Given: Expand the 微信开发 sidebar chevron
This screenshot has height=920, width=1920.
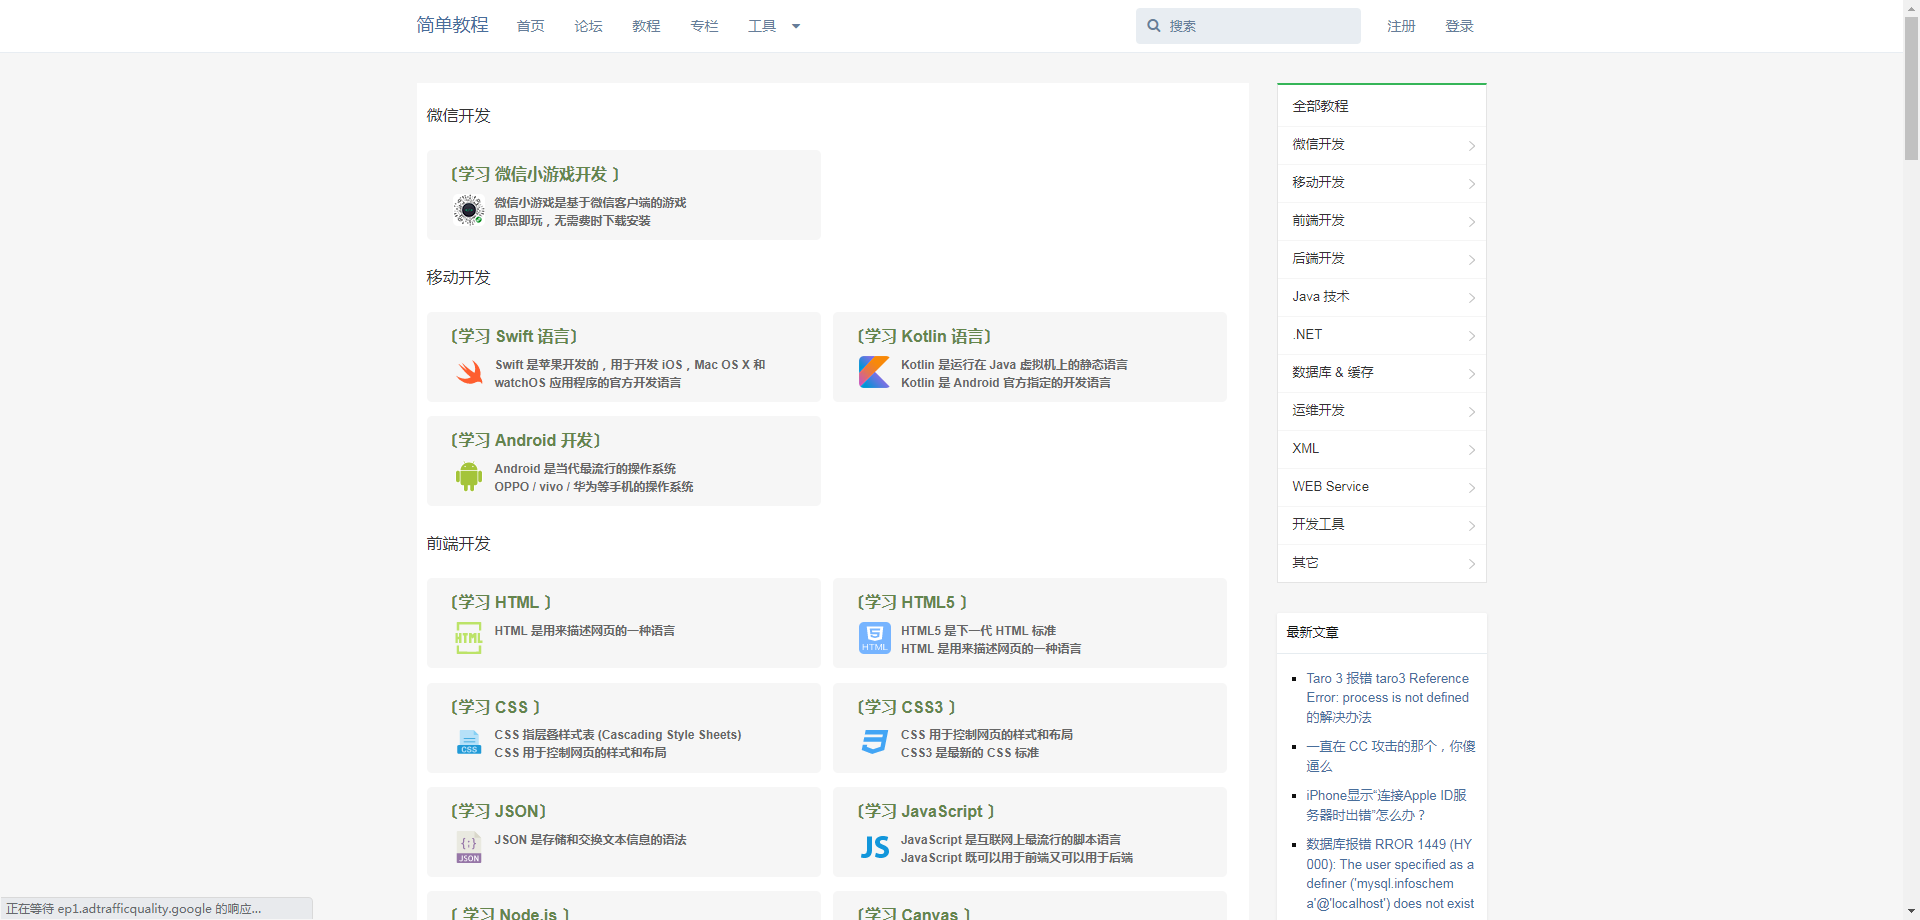Looking at the screenshot, I should click(1471, 146).
